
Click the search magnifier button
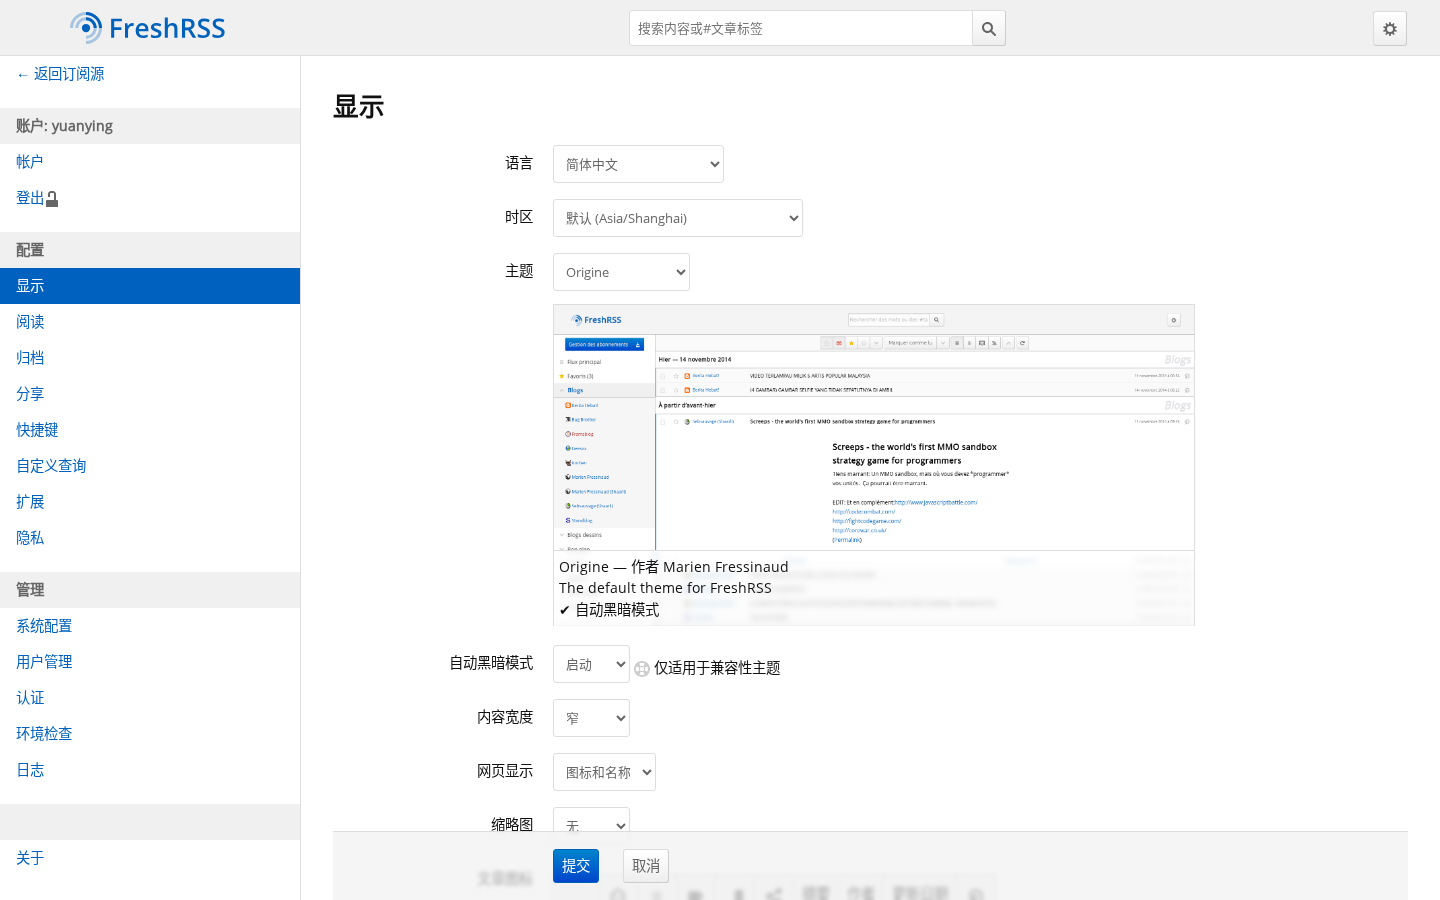[989, 29]
